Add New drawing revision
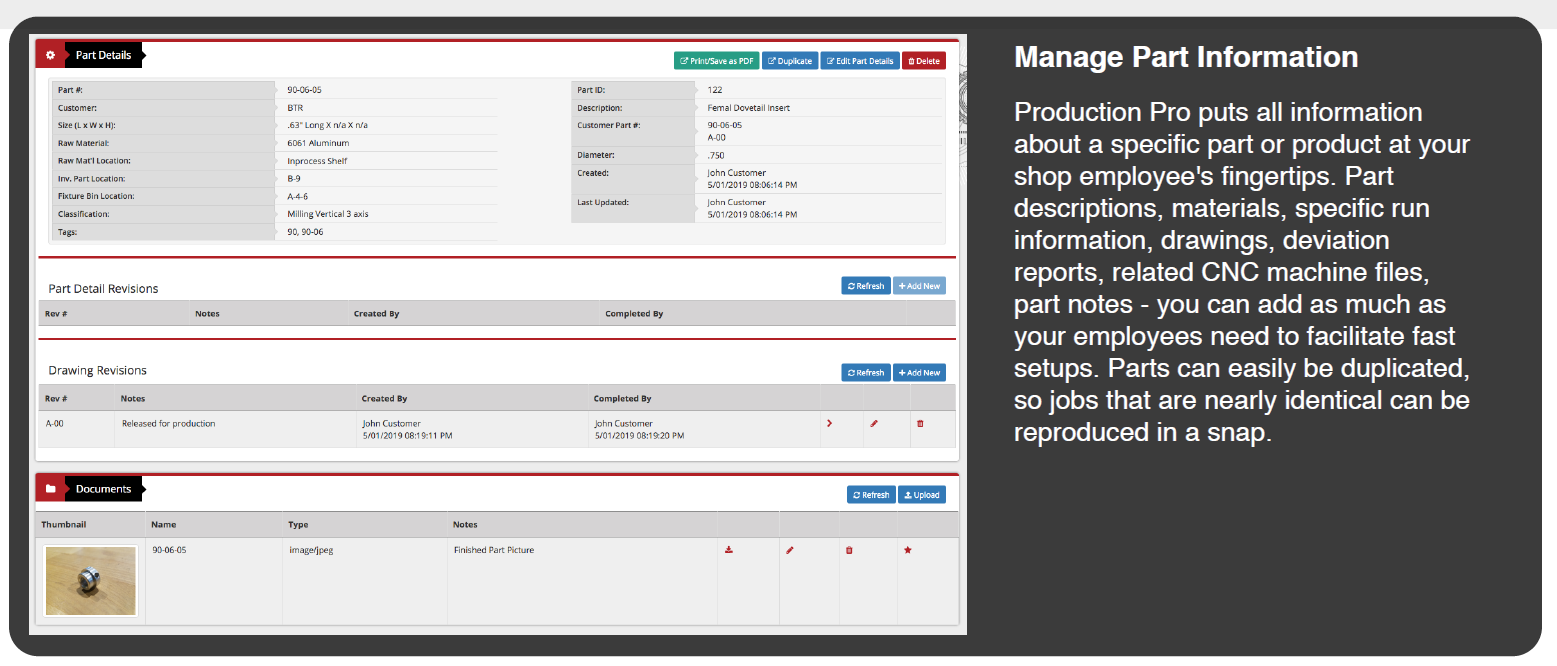Image resolution: width=1557 pixels, height=666 pixels. (x=919, y=373)
